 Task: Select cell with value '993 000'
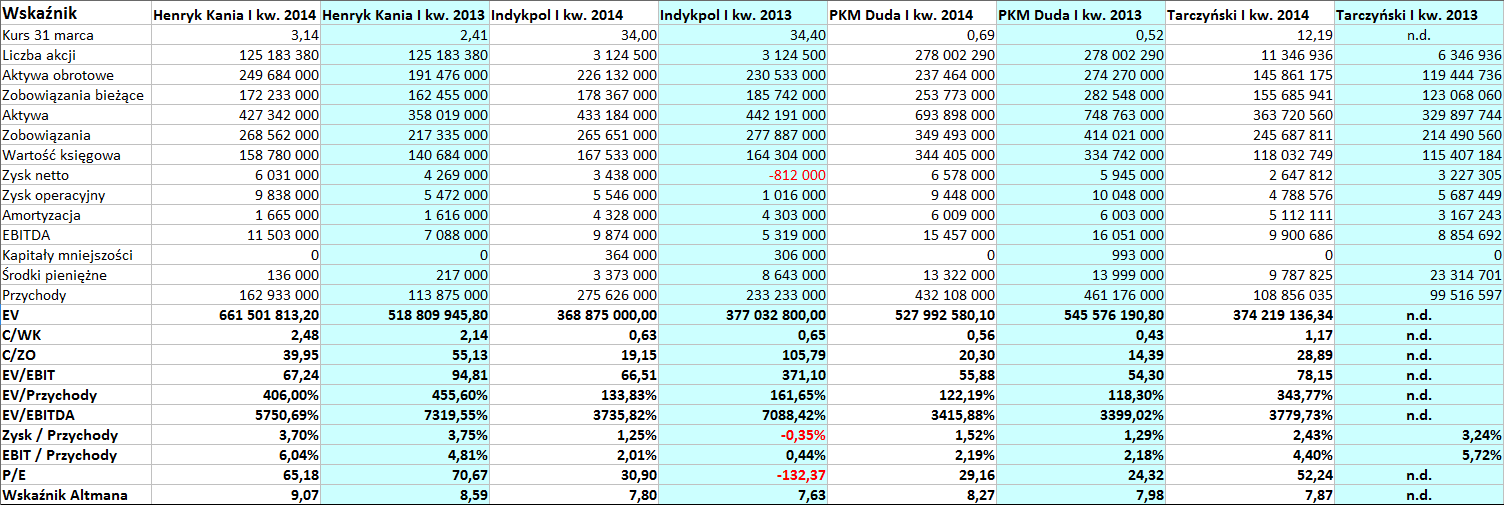(1081, 255)
